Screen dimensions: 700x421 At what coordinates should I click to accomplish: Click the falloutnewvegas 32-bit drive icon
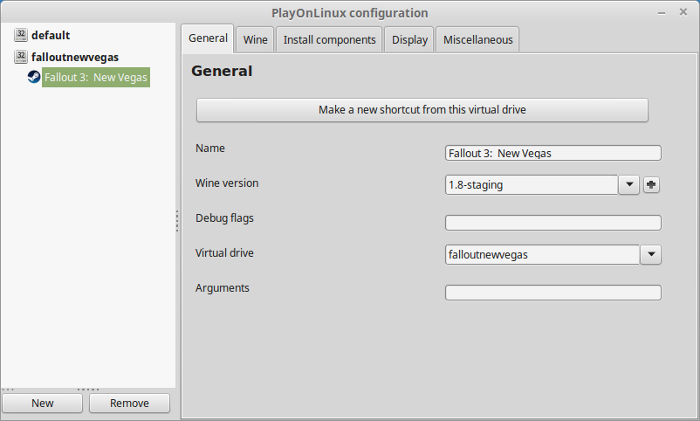[21, 57]
